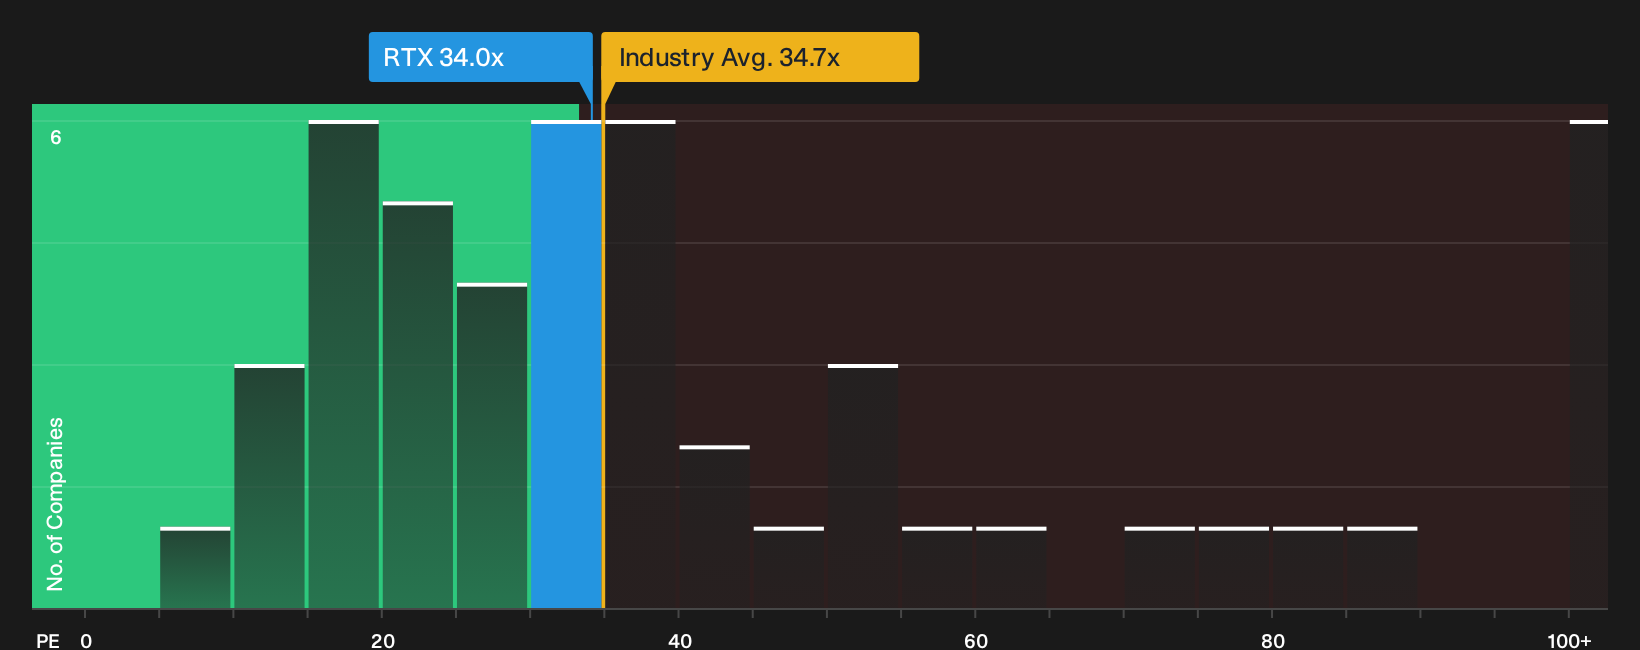Select the blue highlighted RTX bar
This screenshot has width=1640, height=650.
pyautogui.click(x=566, y=364)
